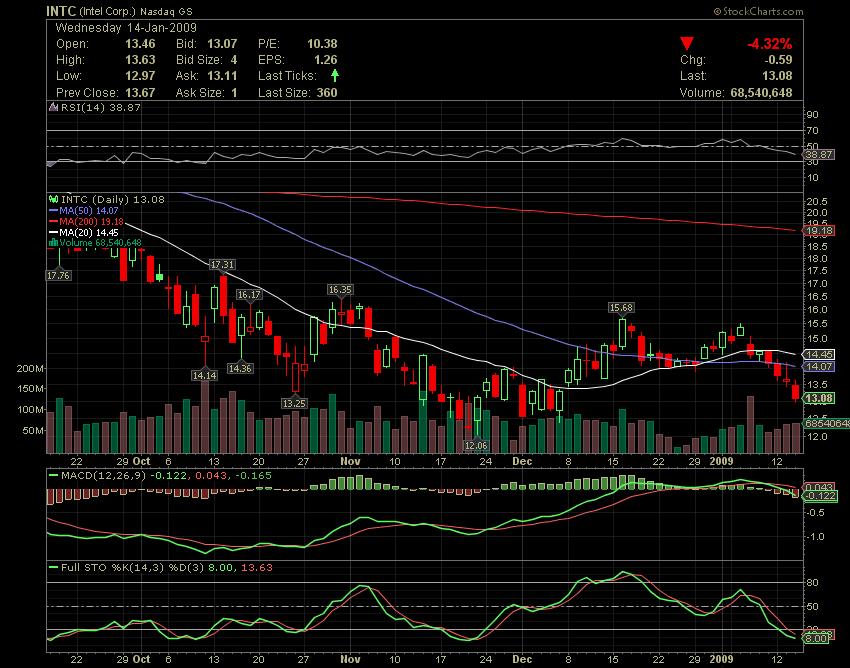Click the header Volume value 68,540,648
Screen dimensions: 850x668
pos(761,93)
